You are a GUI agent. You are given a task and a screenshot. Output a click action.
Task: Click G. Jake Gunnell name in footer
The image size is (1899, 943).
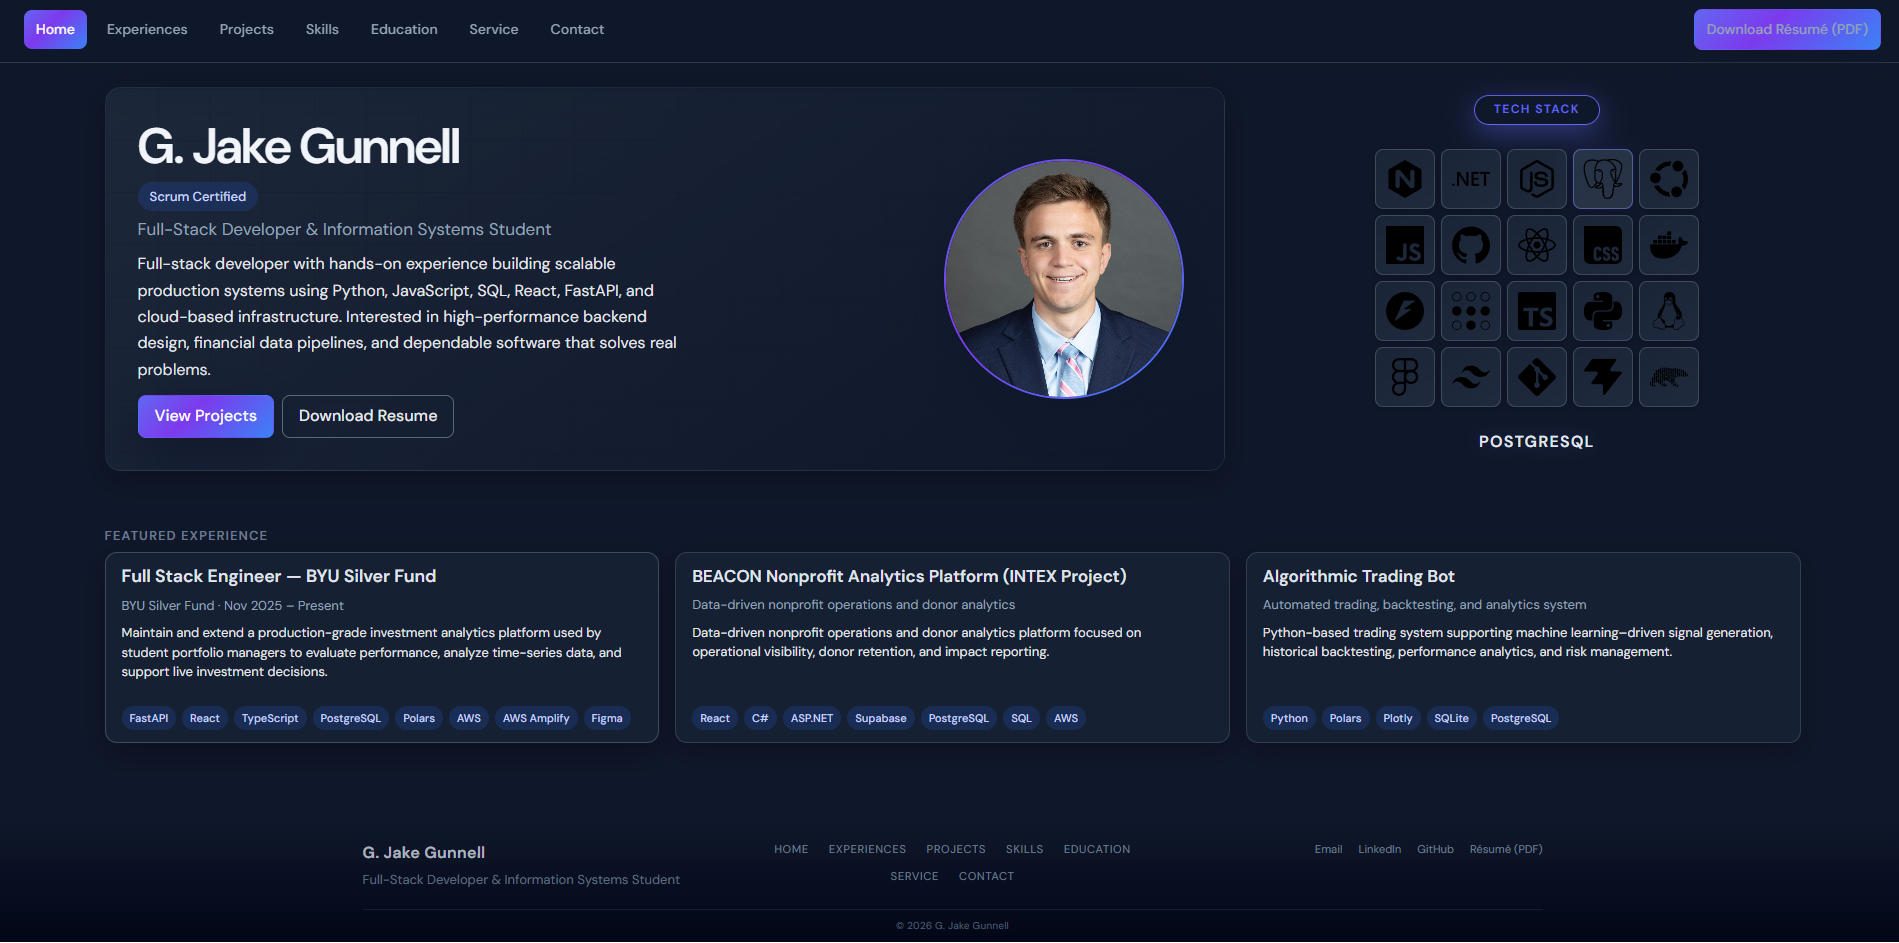click(424, 852)
